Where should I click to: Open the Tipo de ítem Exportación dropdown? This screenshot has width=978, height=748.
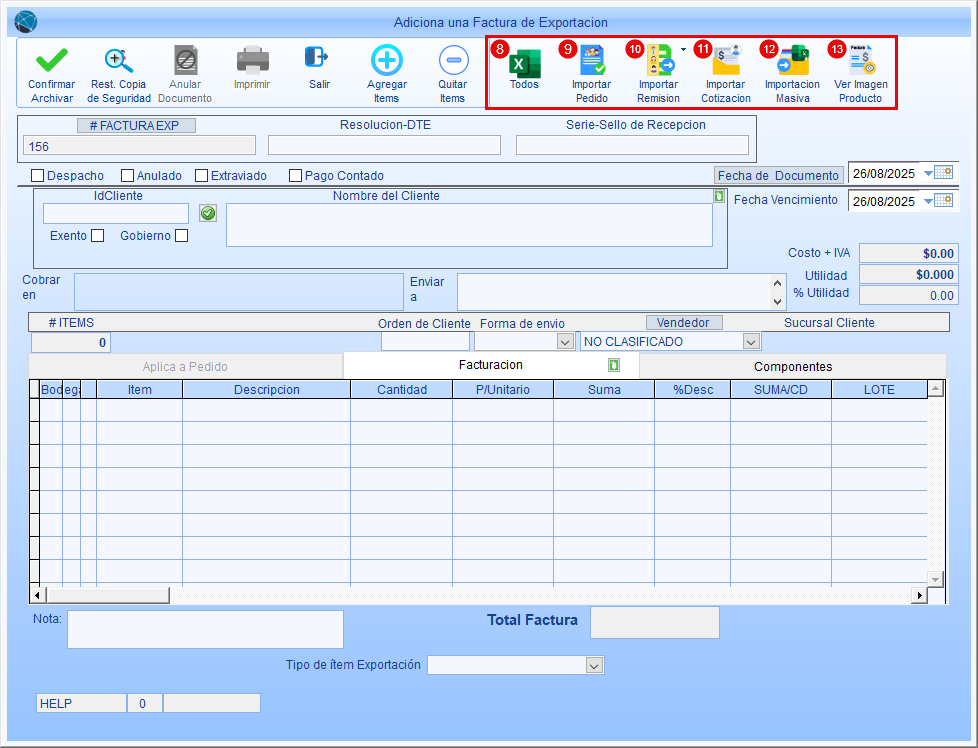coord(594,666)
